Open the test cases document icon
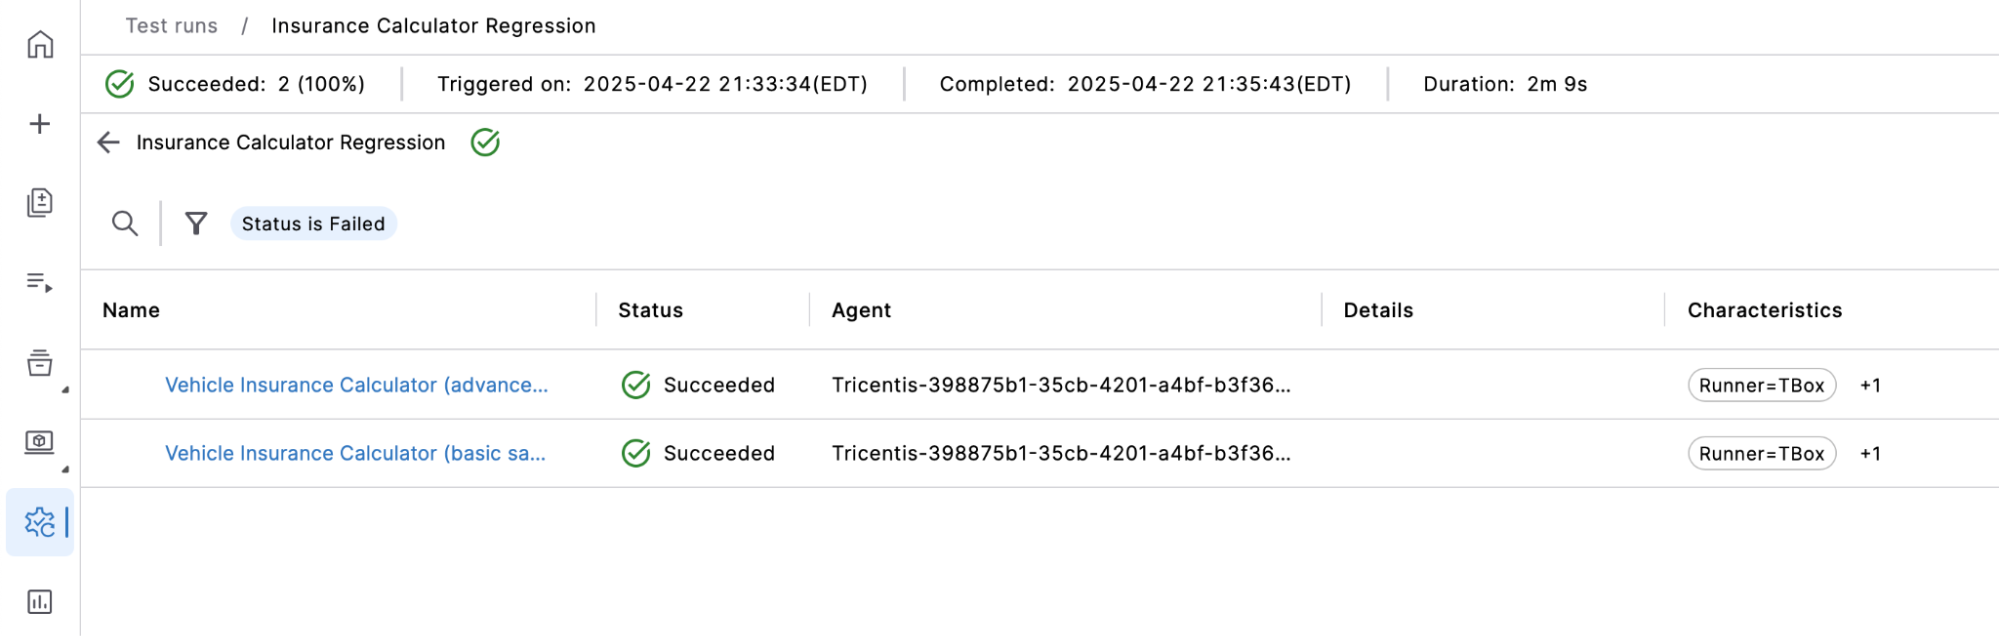Image resolution: width=1999 pixels, height=637 pixels. pos(40,203)
